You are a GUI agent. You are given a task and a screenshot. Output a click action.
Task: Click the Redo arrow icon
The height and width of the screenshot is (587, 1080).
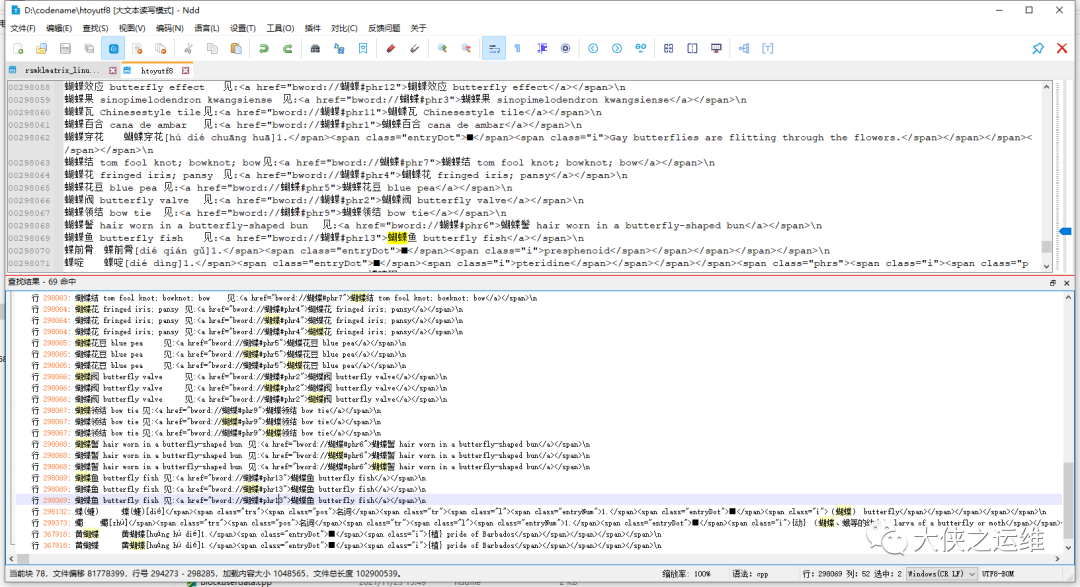pos(287,48)
